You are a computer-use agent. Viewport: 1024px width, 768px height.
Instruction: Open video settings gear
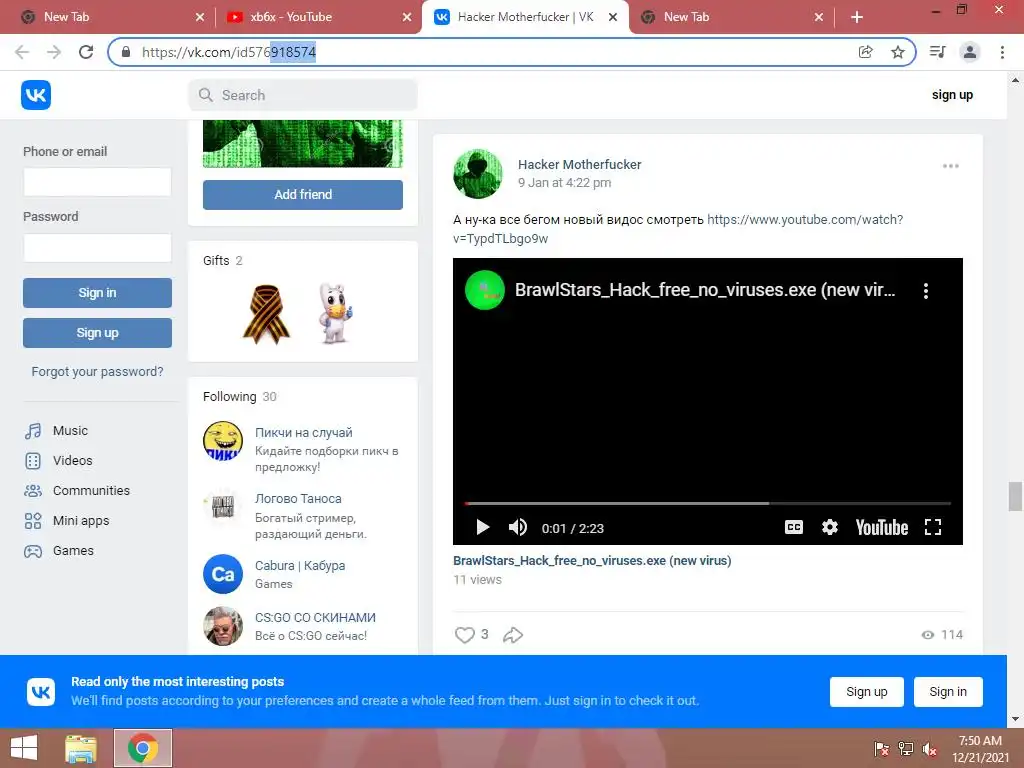click(829, 527)
